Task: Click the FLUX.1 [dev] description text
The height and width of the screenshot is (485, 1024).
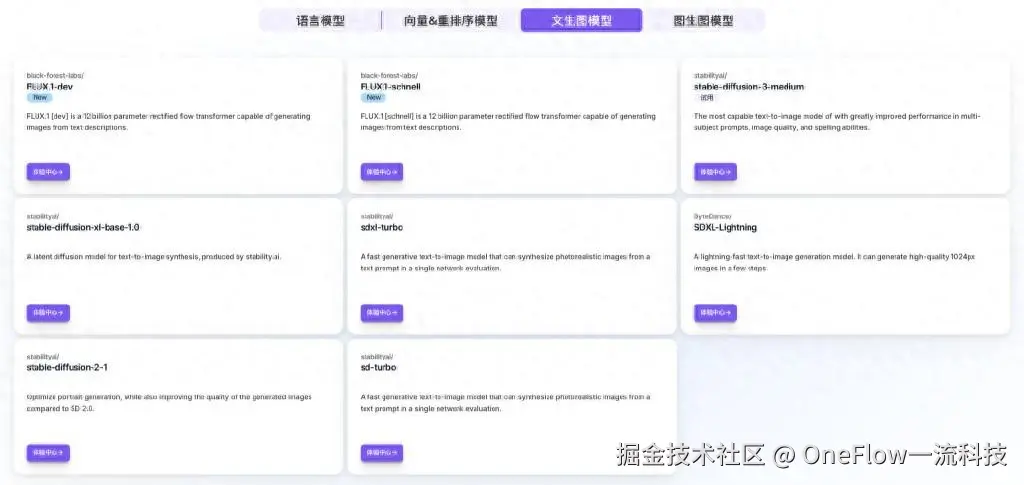Action: tap(168, 121)
